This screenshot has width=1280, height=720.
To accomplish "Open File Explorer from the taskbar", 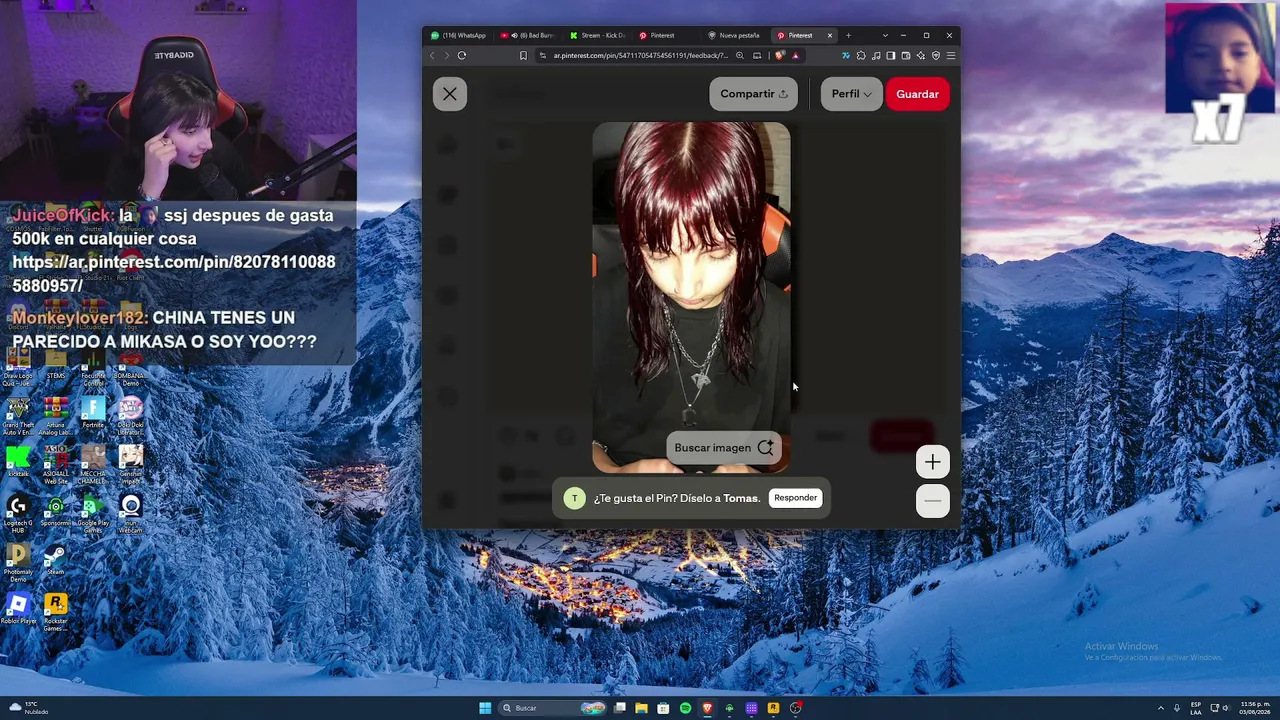I will click(641, 708).
